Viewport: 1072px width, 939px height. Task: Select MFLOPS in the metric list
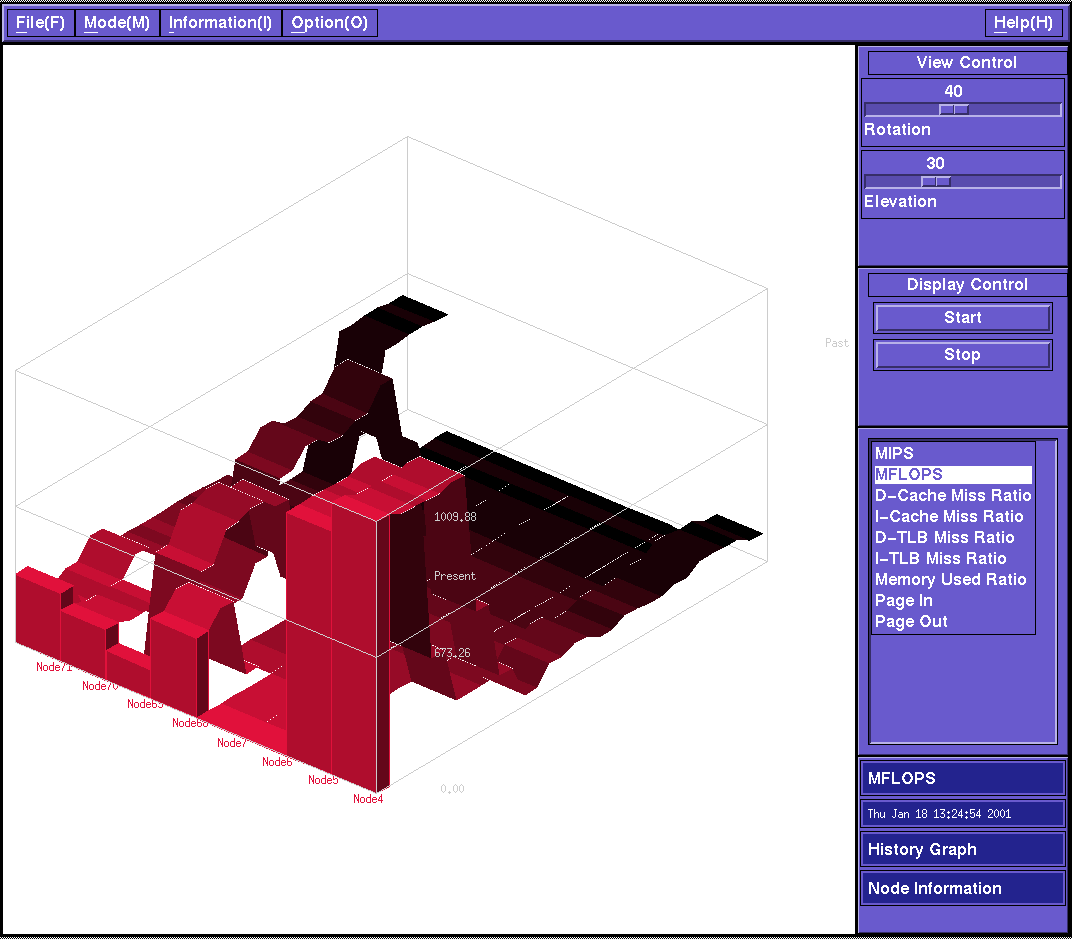[908, 475]
